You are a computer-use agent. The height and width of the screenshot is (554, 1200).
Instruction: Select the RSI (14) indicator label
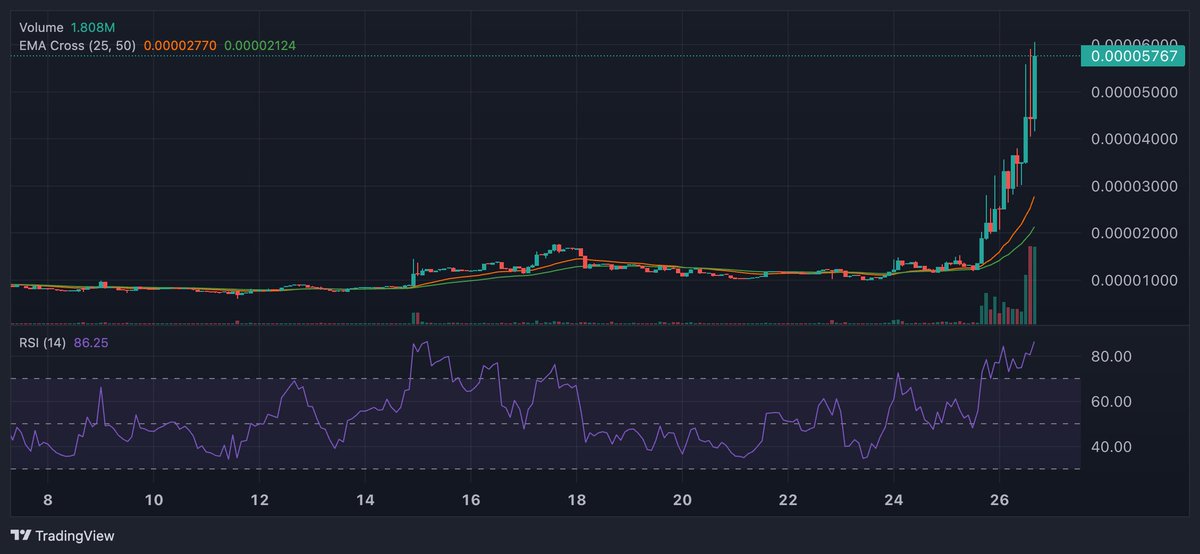[42, 343]
